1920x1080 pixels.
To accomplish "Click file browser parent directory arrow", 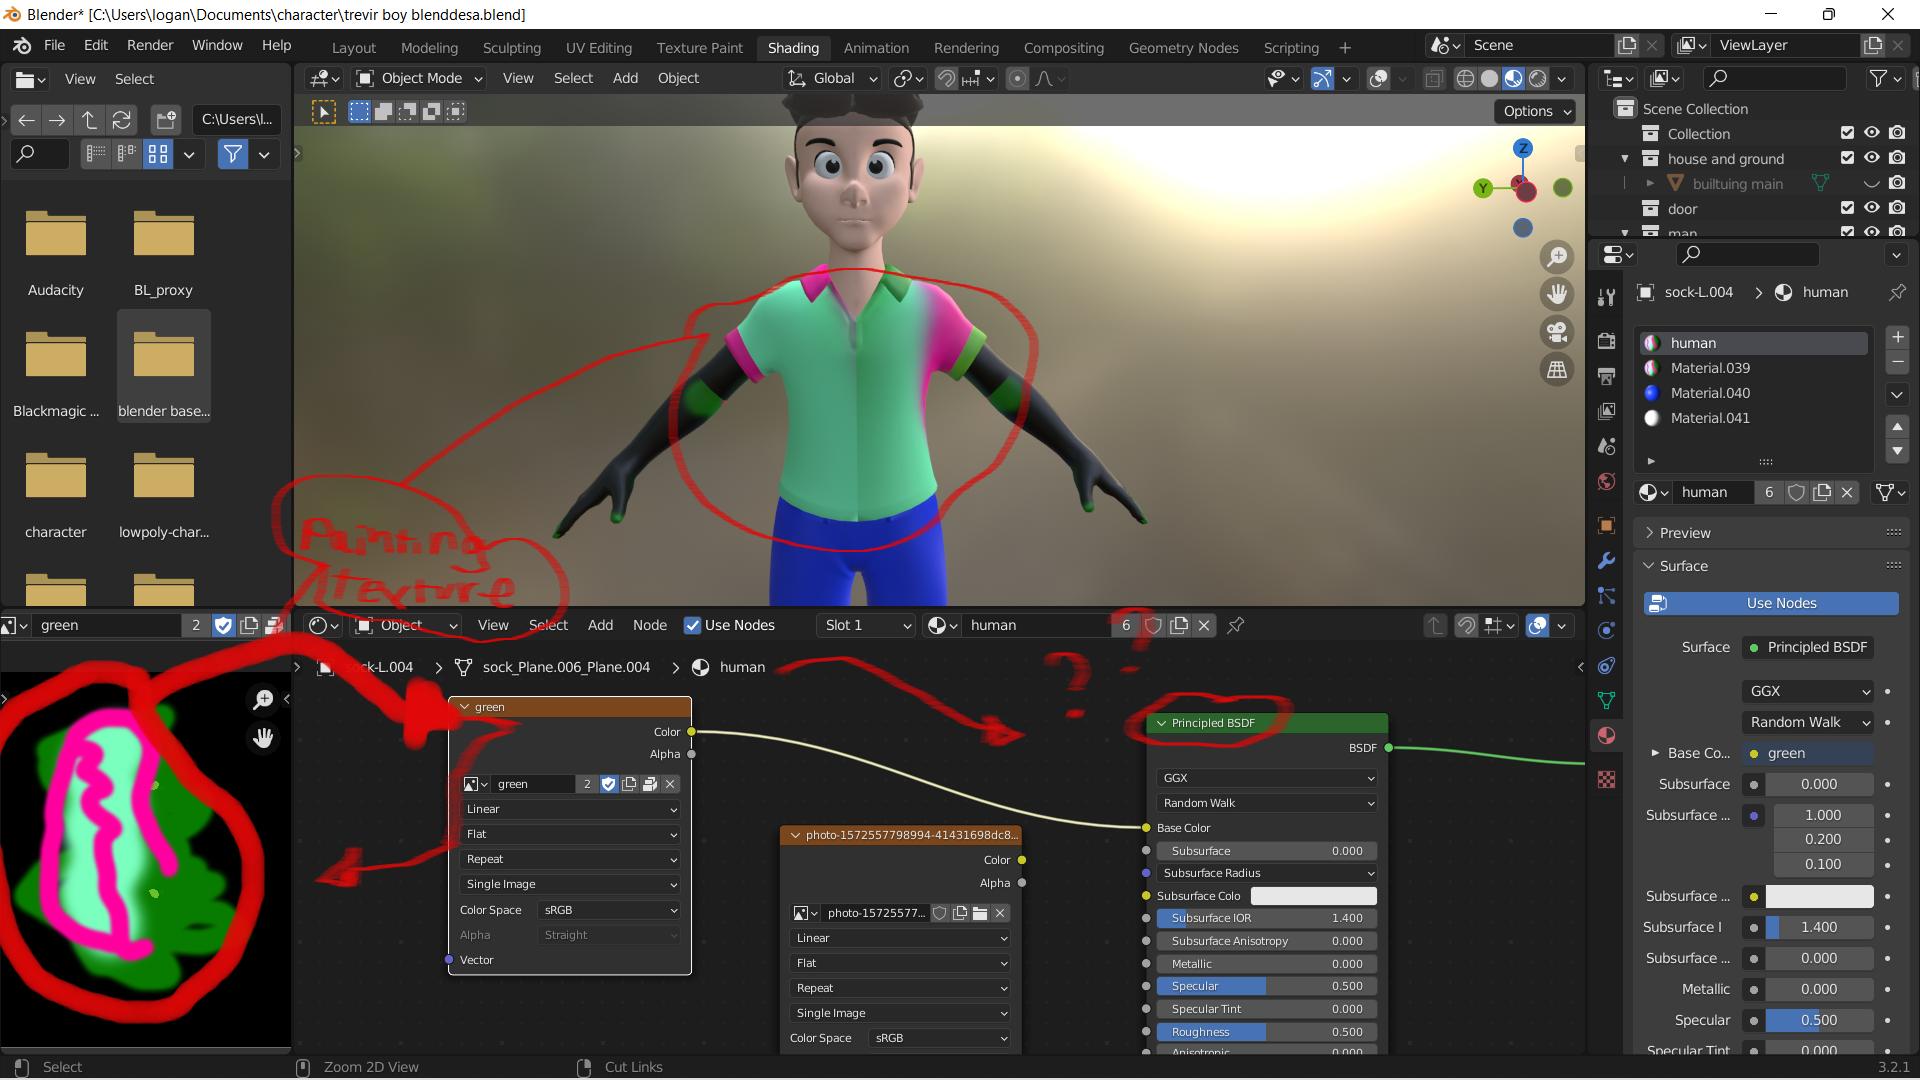I will click(89, 120).
